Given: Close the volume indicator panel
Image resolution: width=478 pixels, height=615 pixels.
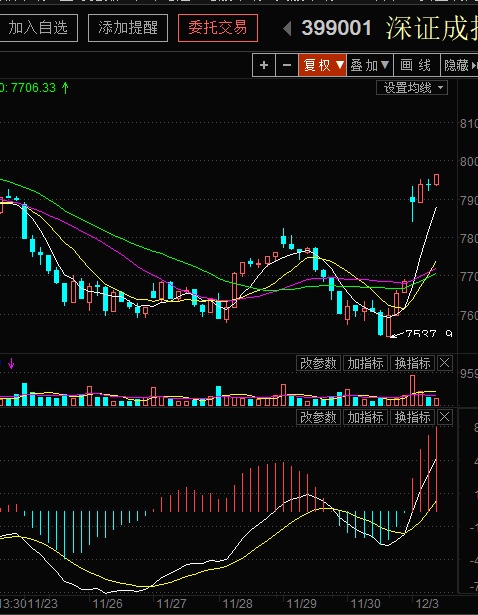Looking at the screenshot, I should (x=445, y=363).
